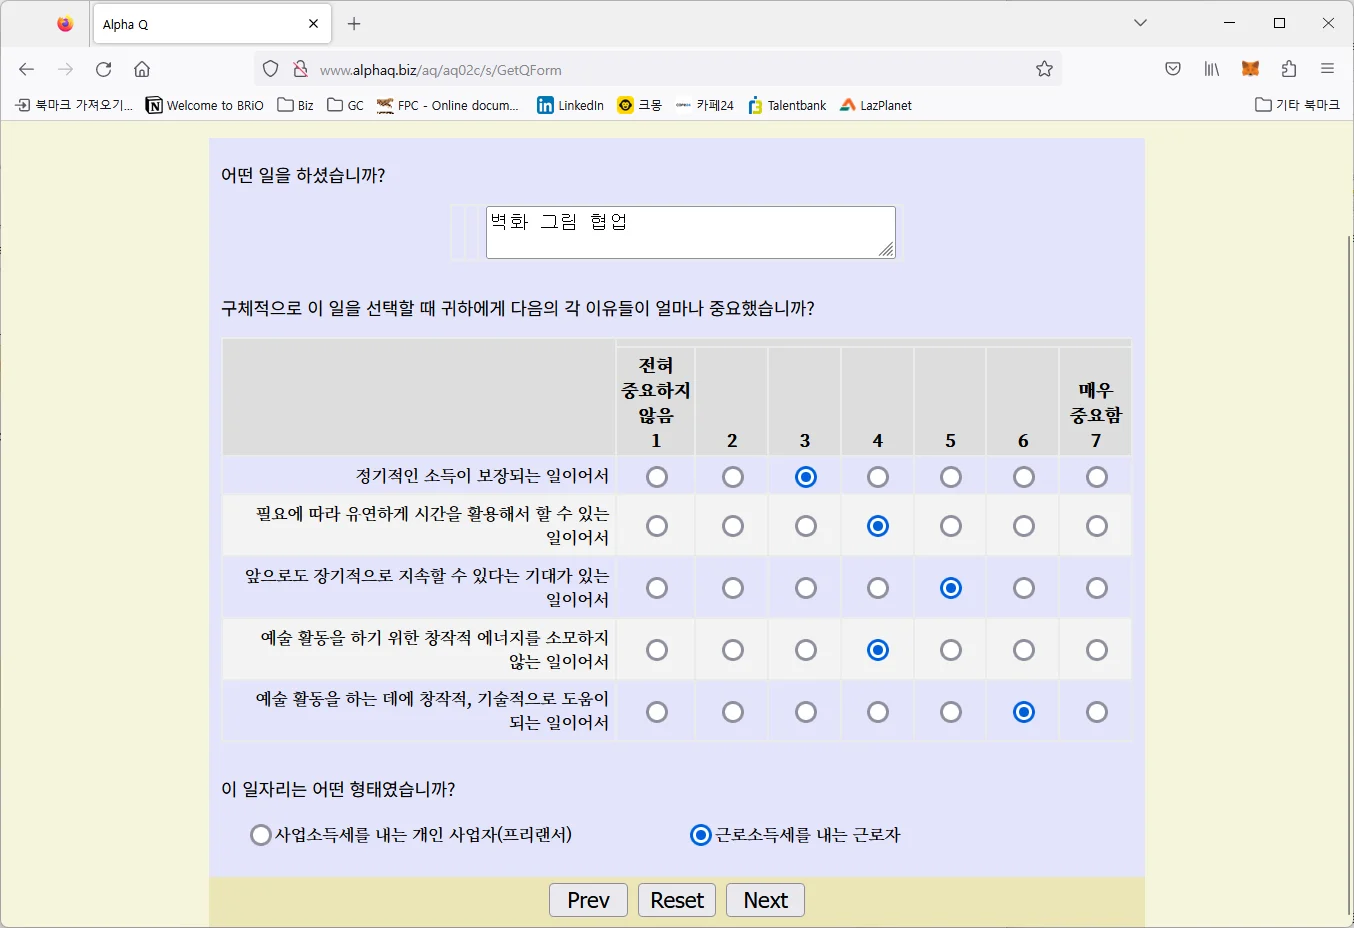Select rating 7 for 창작적, 기술적으로 도움이 되는 row

coord(1097,712)
